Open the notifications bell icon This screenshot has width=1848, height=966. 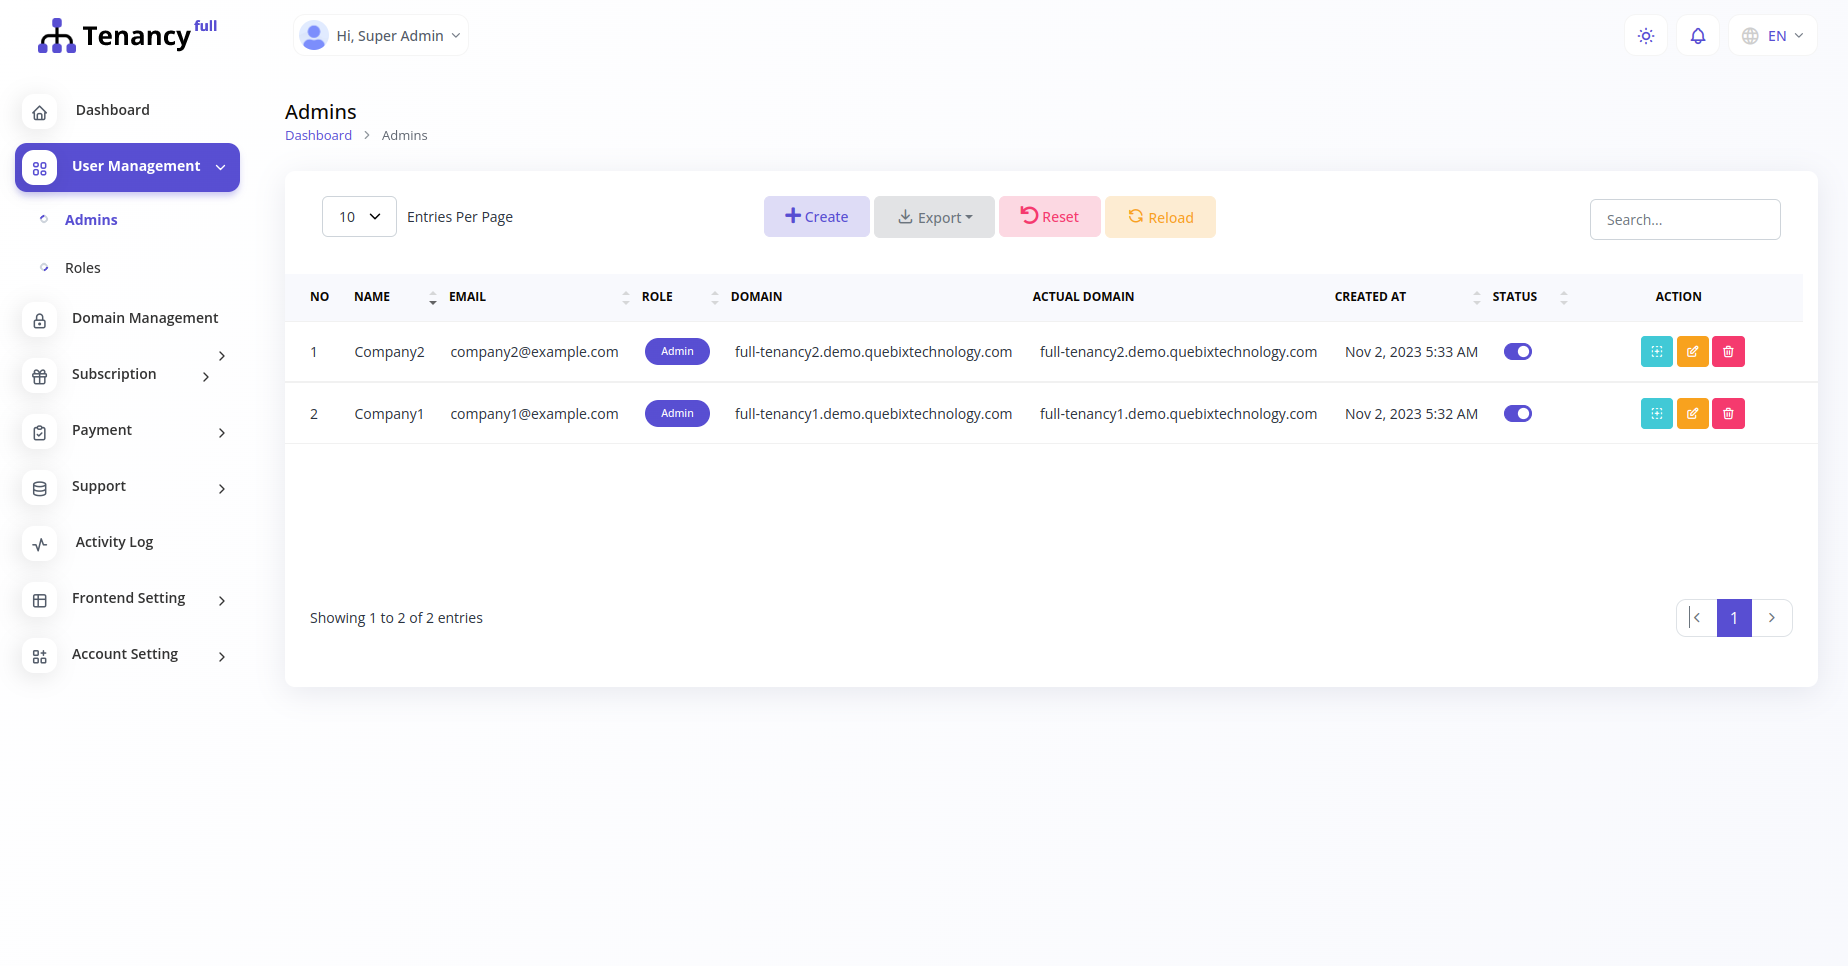point(1698,35)
